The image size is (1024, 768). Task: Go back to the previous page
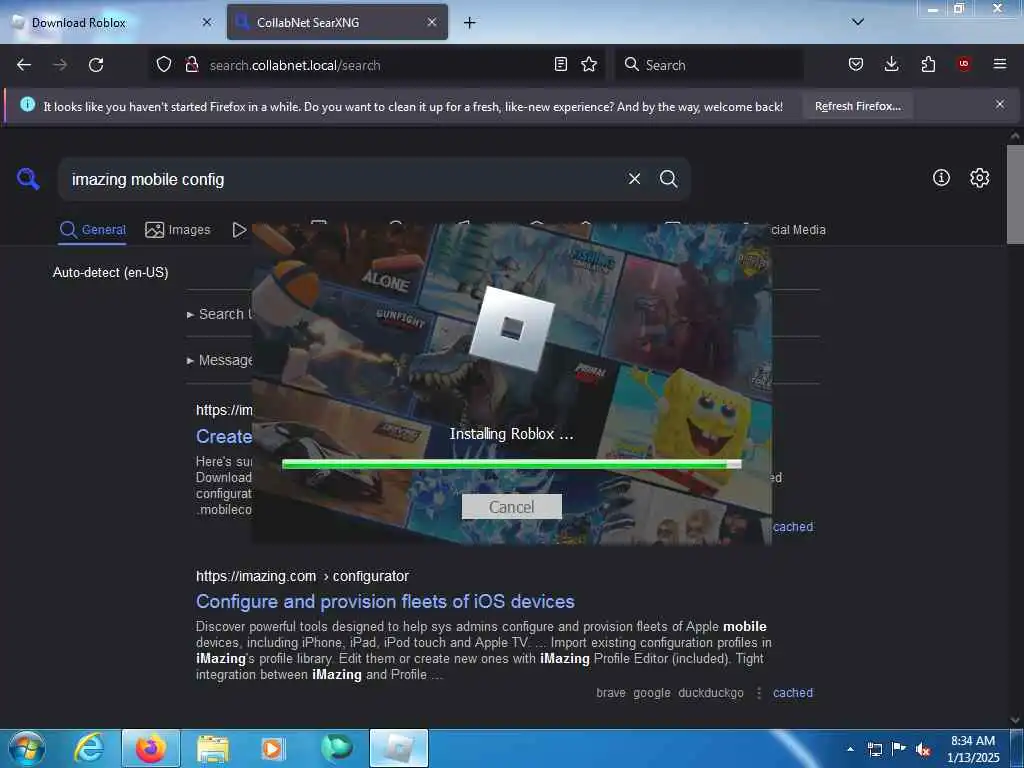(24, 65)
